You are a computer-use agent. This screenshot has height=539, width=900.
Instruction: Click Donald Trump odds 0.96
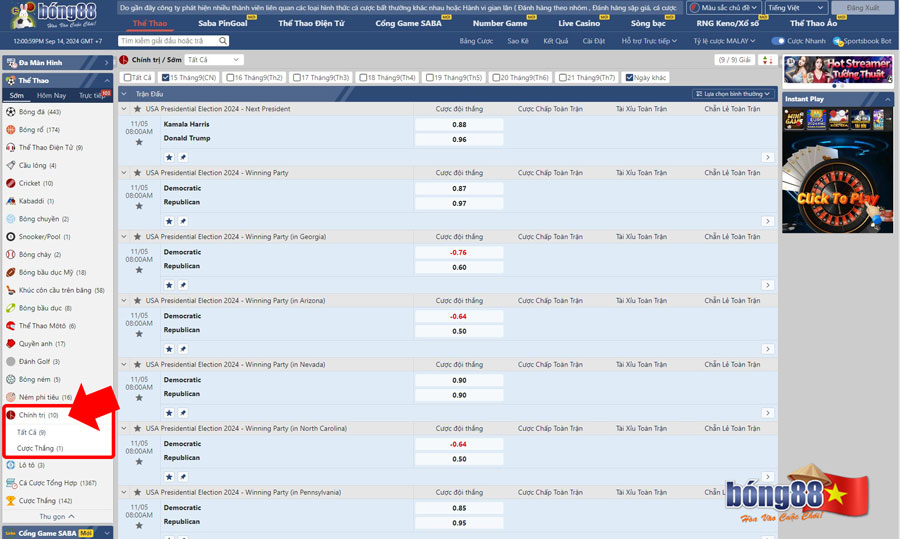(x=459, y=139)
